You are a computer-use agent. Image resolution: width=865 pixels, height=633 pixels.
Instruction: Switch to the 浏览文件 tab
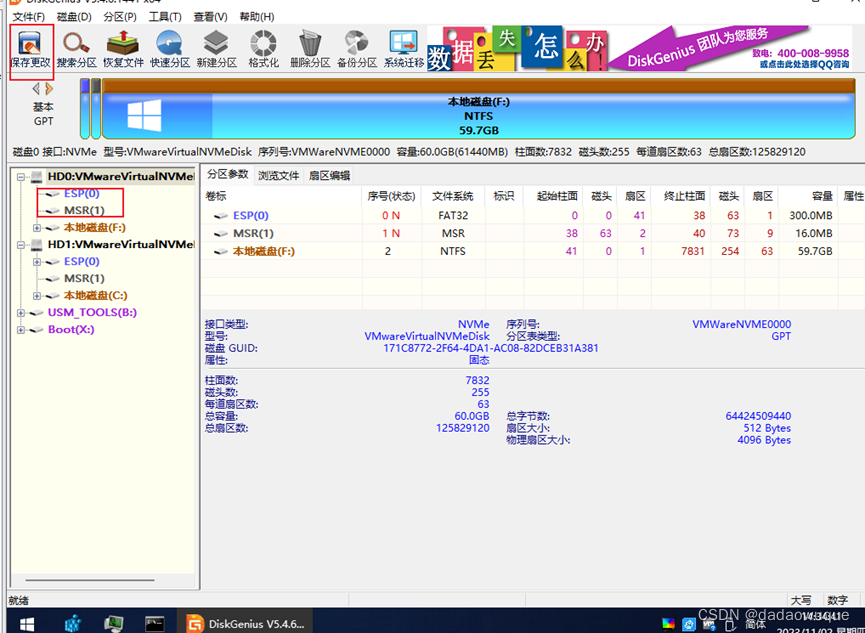[279, 175]
